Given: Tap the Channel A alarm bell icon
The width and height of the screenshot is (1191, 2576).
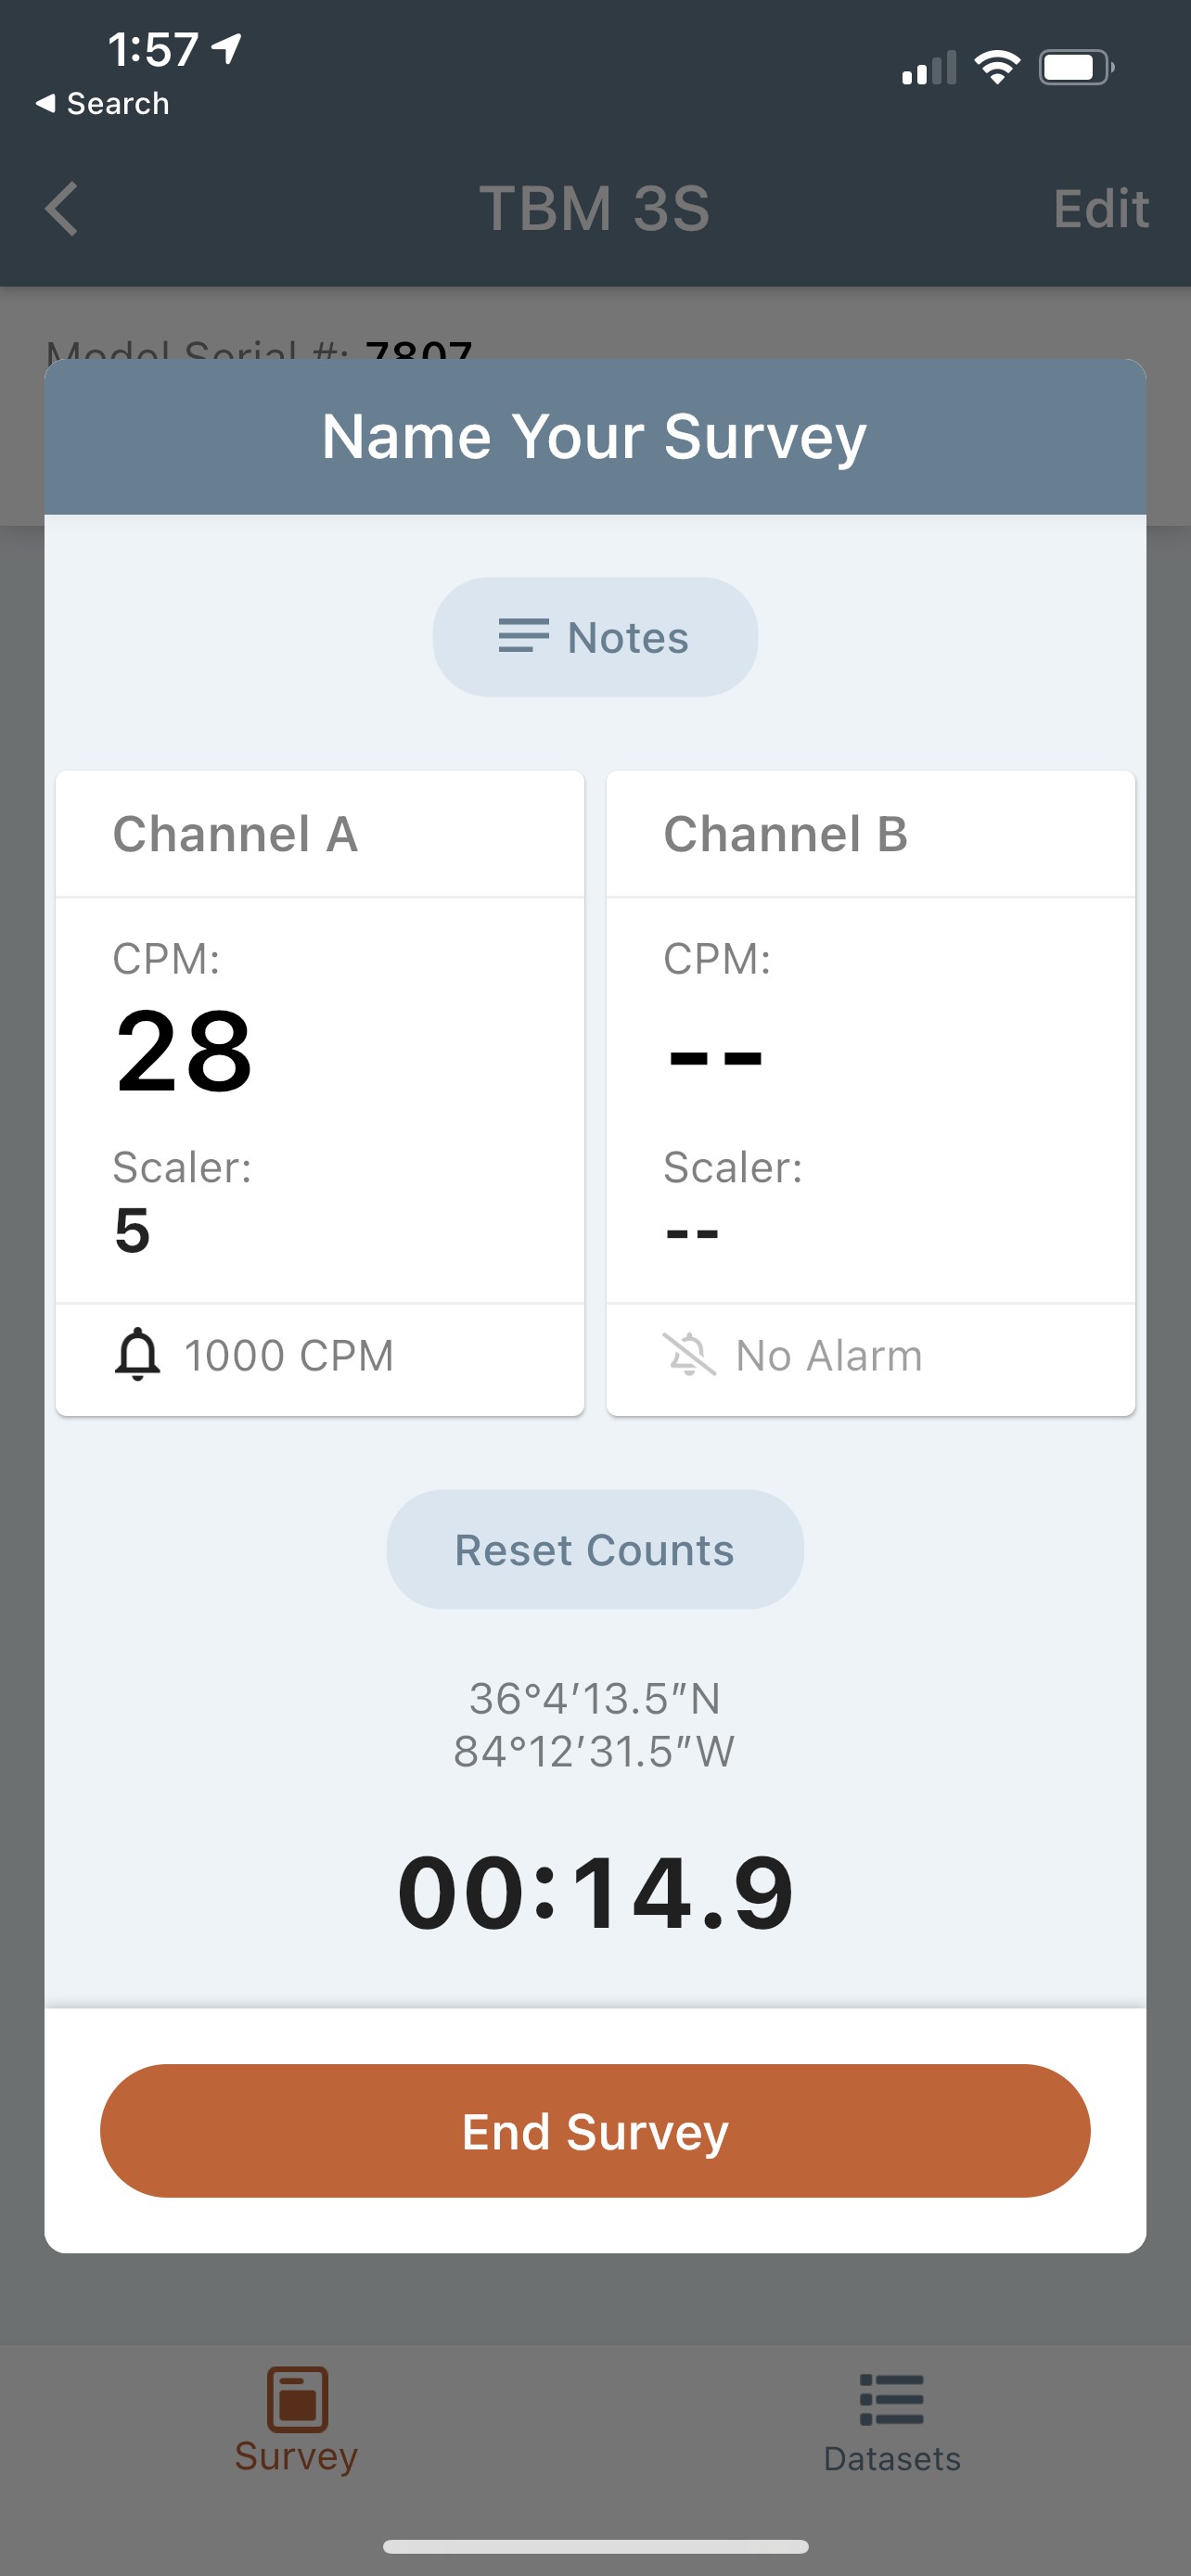Looking at the screenshot, I should (x=138, y=1355).
